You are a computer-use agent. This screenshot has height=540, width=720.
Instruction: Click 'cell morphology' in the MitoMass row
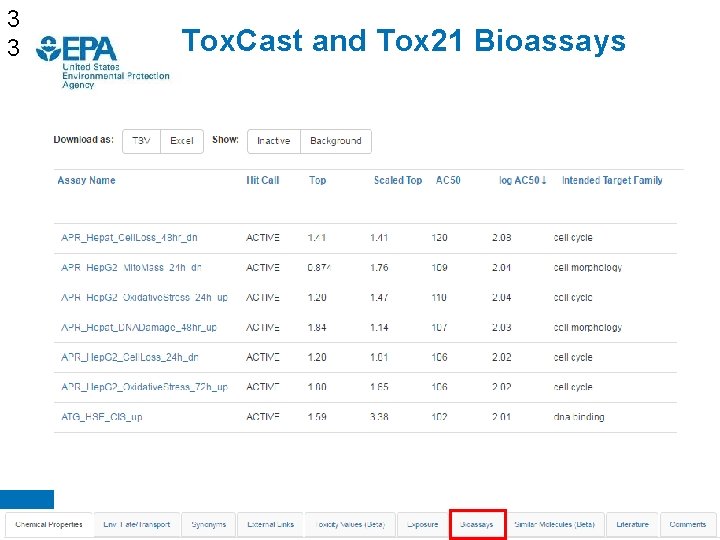point(588,268)
